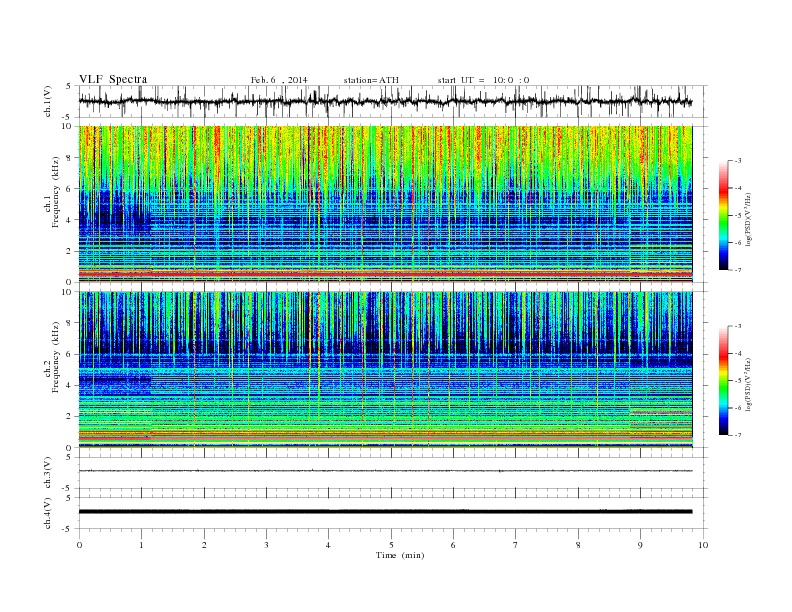The width and height of the screenshot is (792, 612).
Task: Select the "Feb. 6 , 2014" date text
Action: (x=279, y=80)
